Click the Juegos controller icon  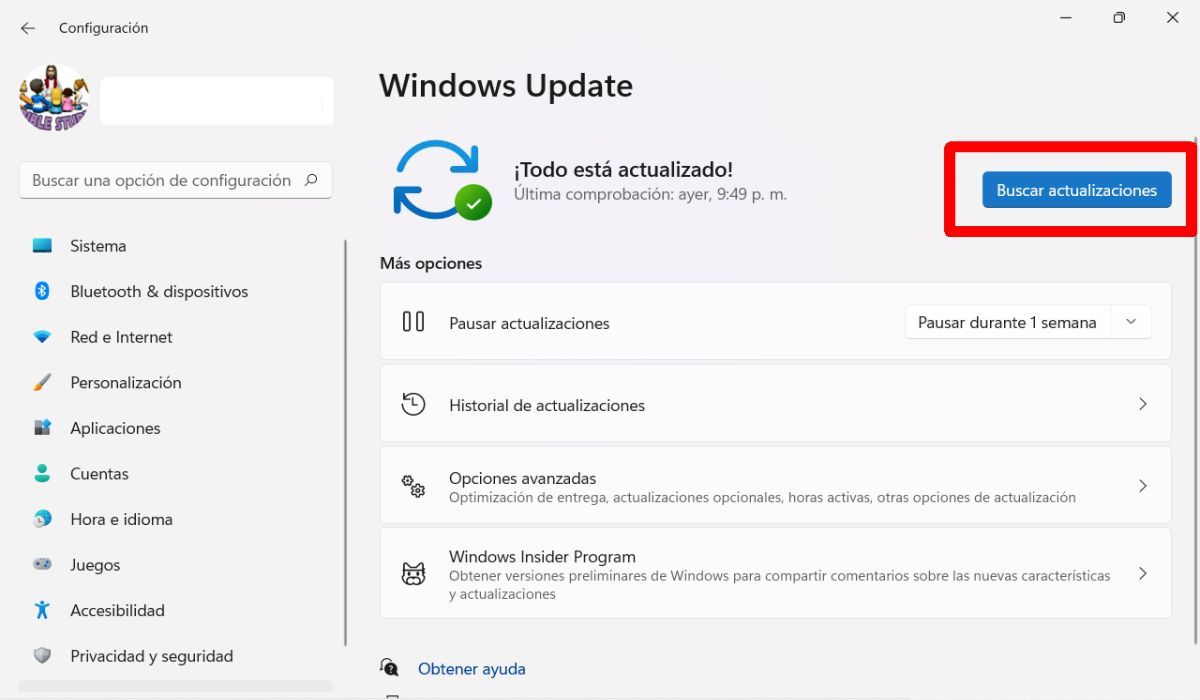42,564
